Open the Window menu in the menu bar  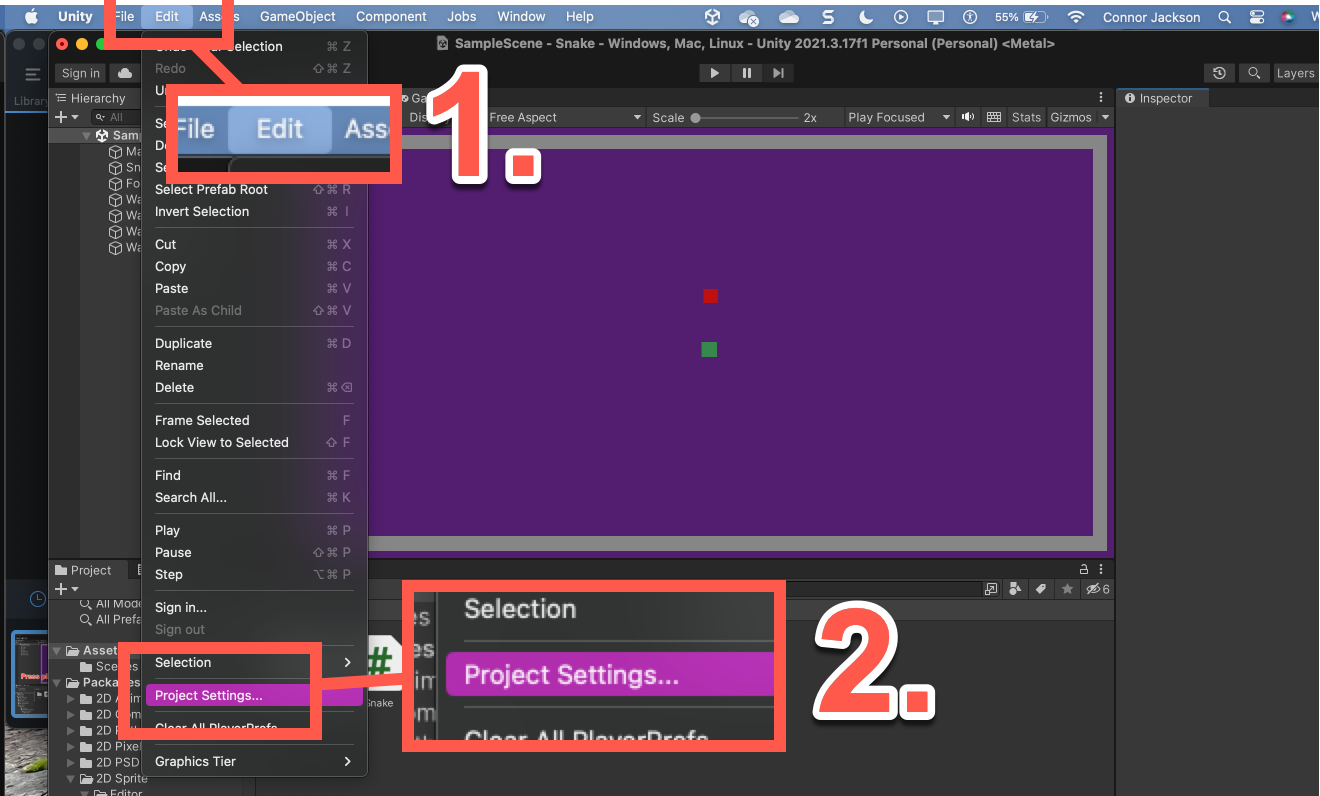(521, 16)
